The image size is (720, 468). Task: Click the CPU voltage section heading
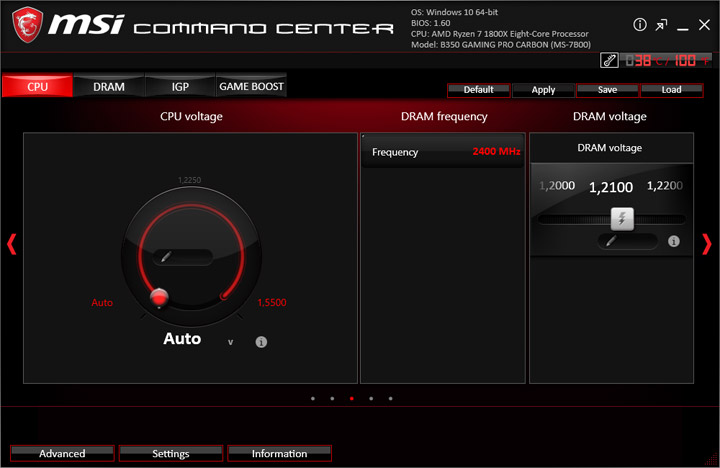(191, 117)
